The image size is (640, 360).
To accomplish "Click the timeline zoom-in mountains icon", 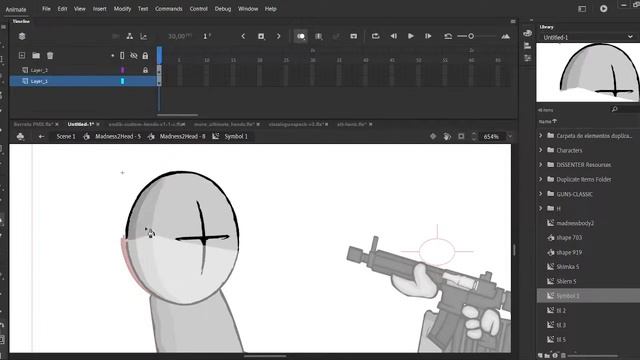I will point(506,36).
